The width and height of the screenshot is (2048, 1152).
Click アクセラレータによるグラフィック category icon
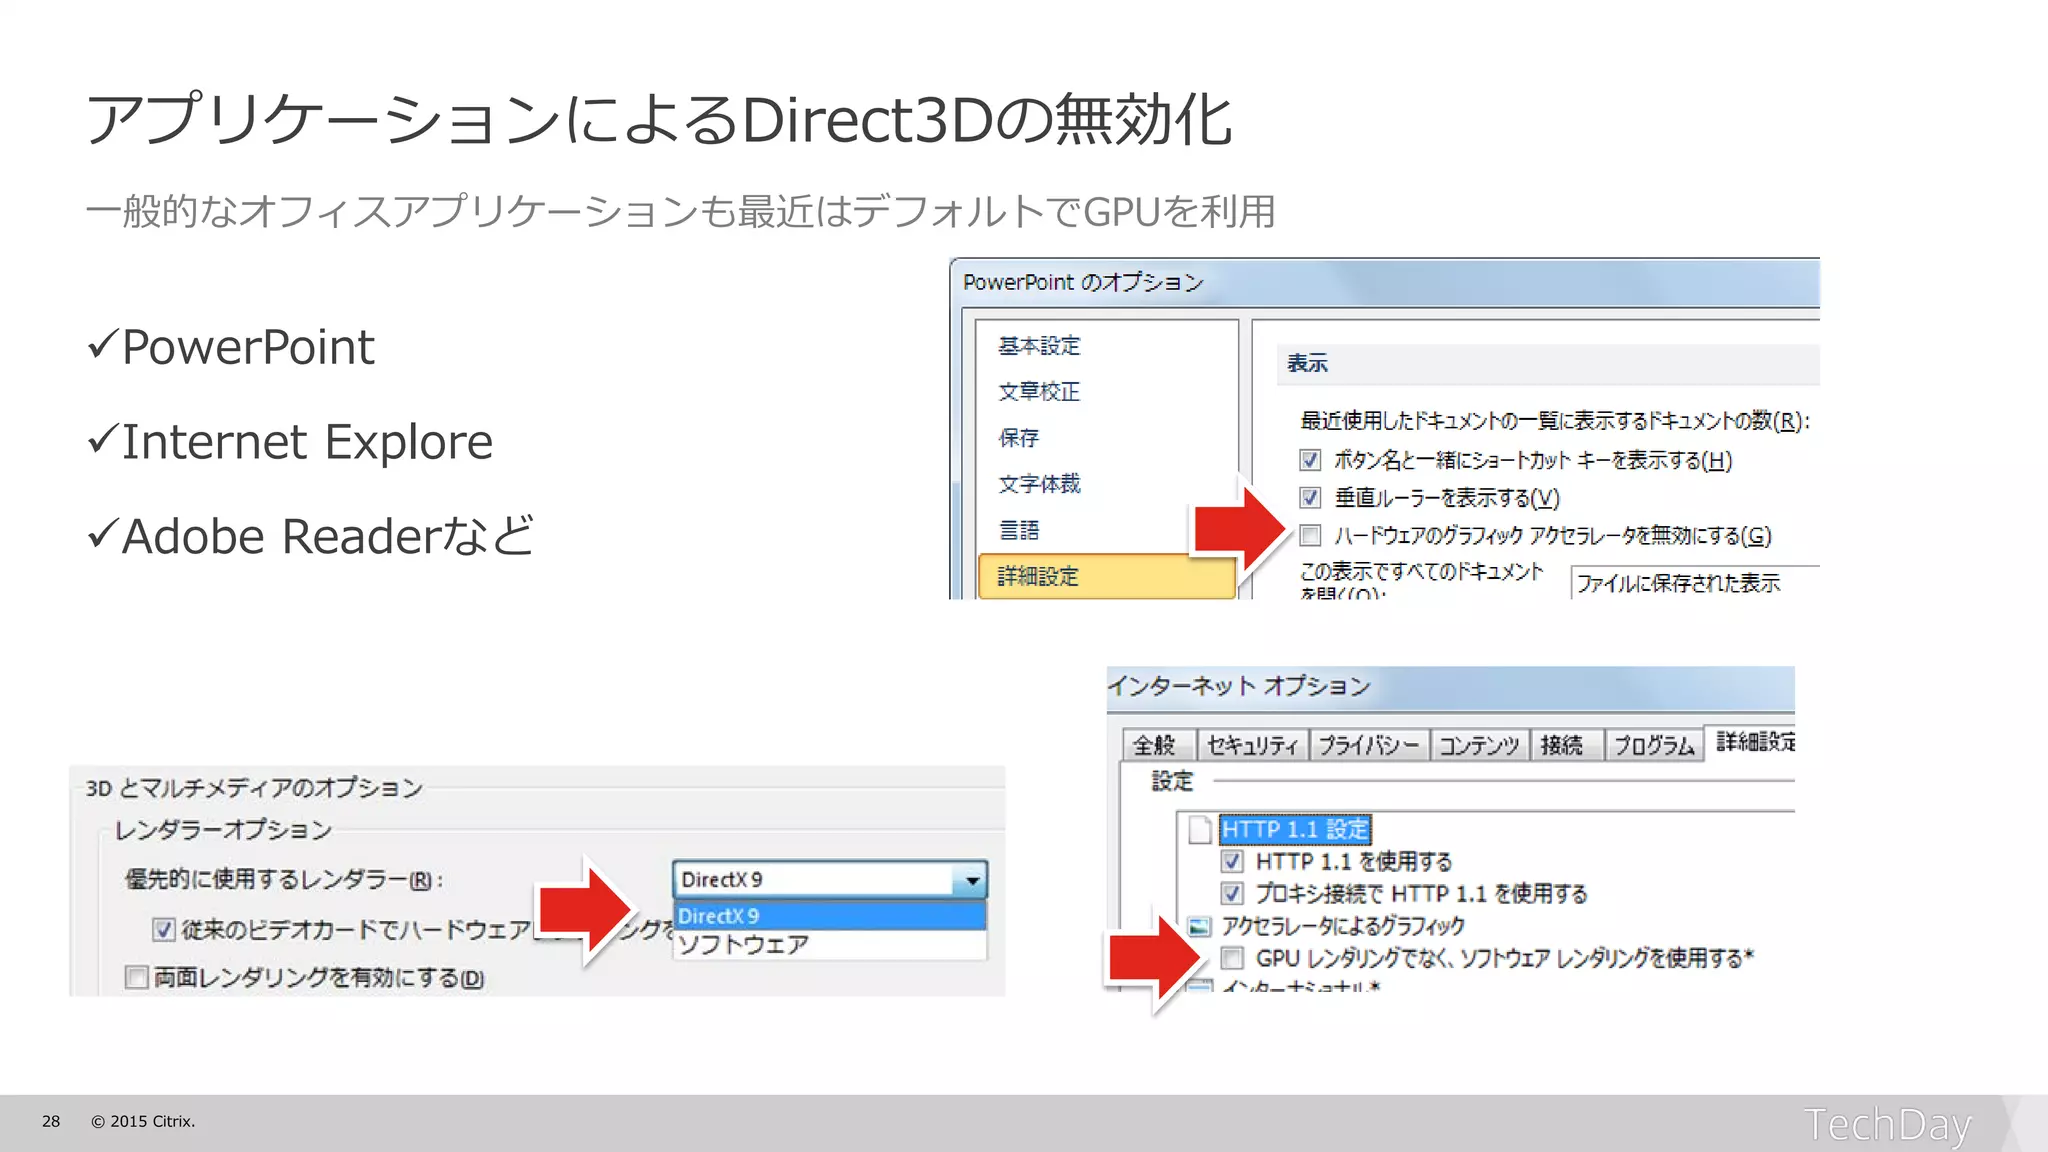pyautogui.click(x=1200, y=926)
